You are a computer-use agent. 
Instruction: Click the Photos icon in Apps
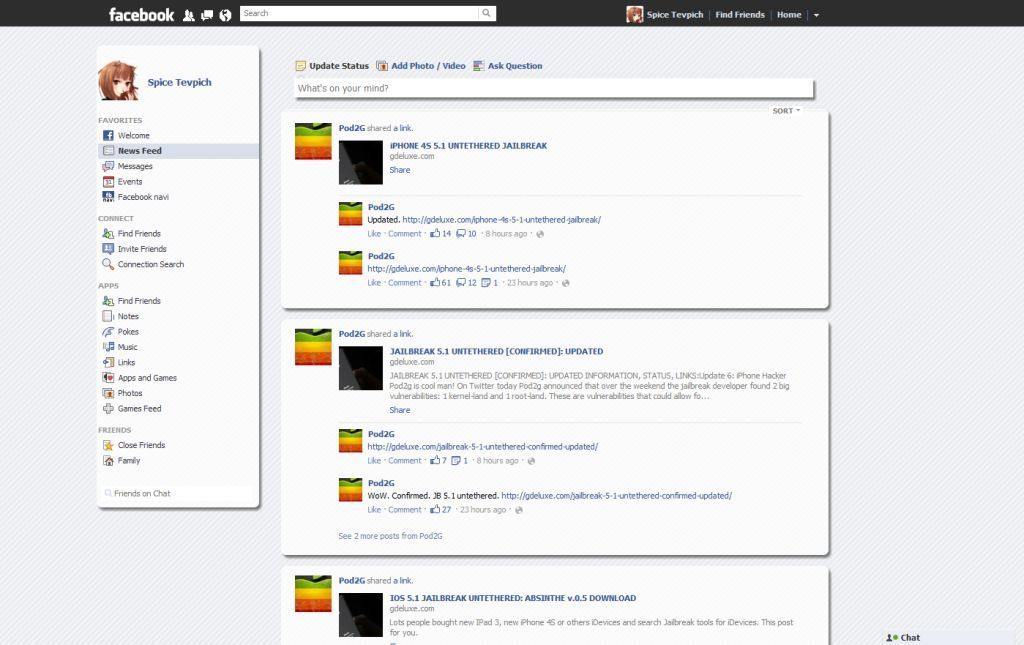point(108,393)
